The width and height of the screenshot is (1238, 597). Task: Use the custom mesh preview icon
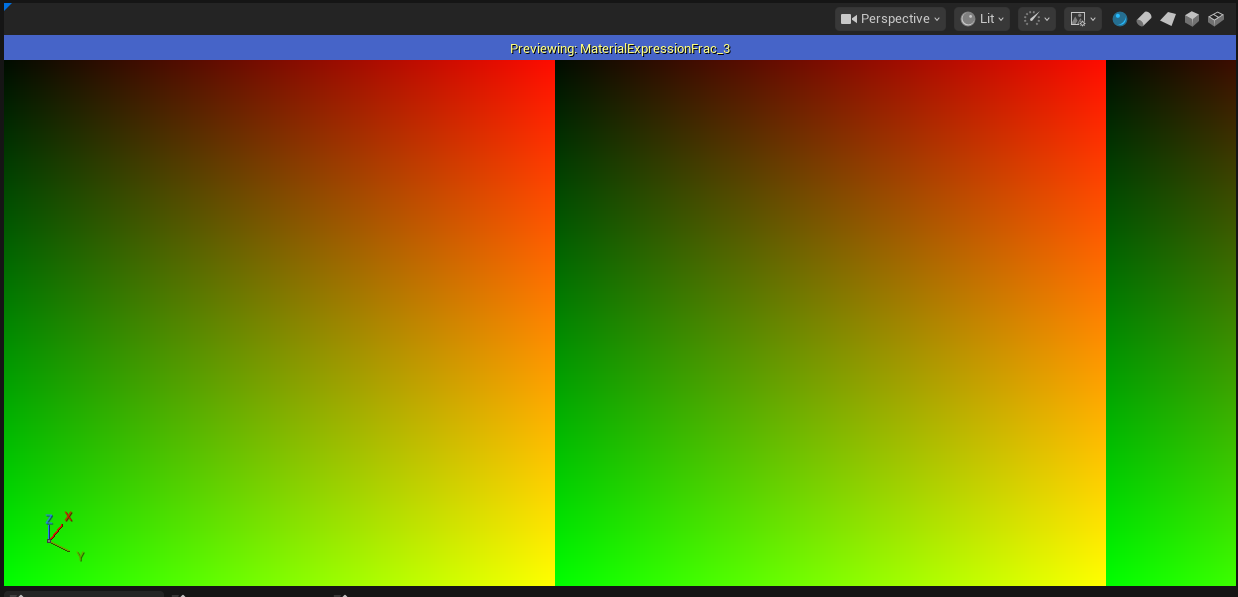click(1216, 19)
